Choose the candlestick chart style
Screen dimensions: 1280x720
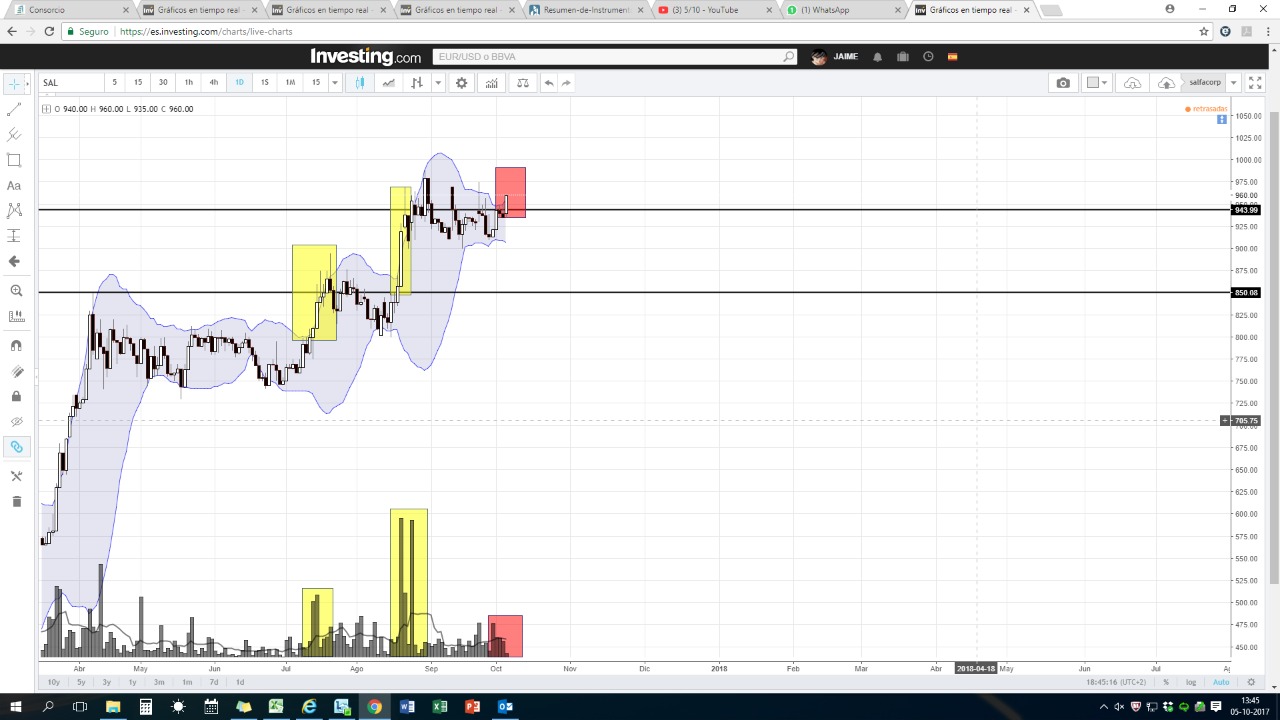[x=360, y=83]
